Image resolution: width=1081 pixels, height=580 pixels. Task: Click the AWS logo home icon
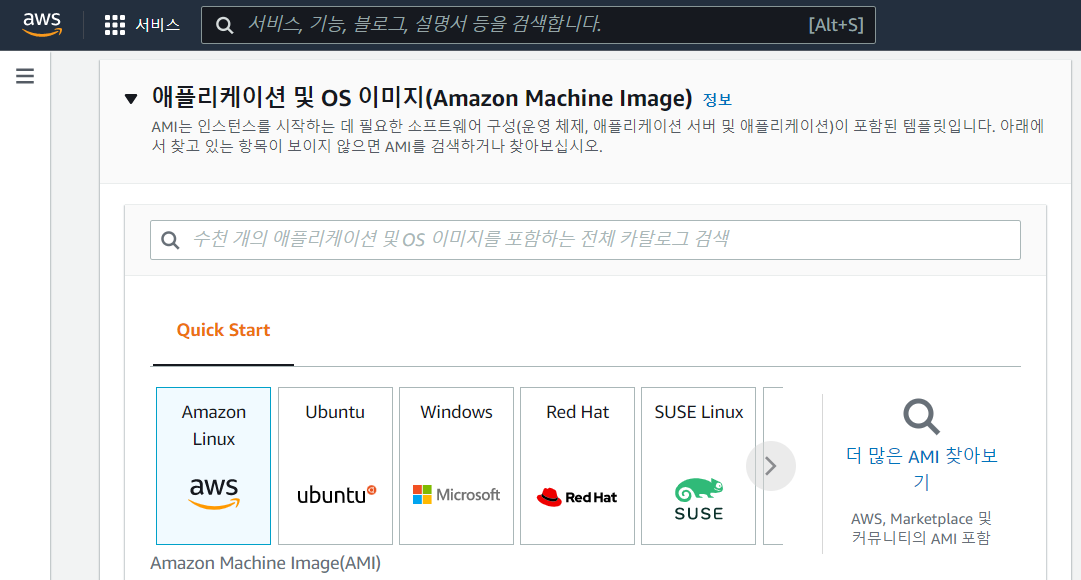pyautogui.click(x=42, y=24)
